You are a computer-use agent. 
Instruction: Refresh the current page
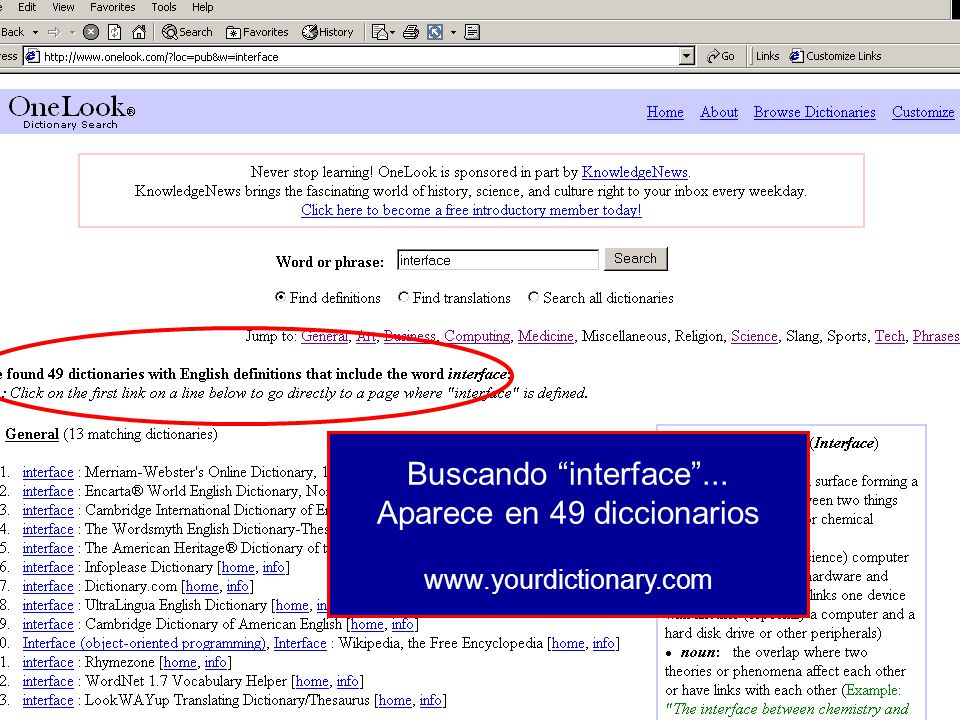click(114, 32)
